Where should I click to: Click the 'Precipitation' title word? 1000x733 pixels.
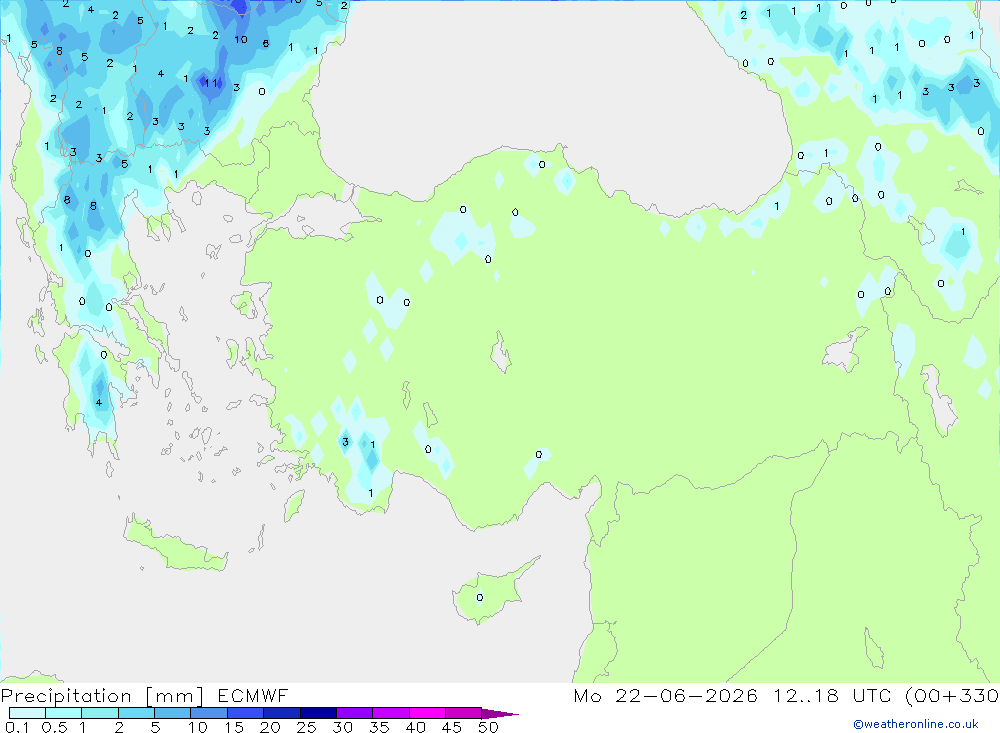coord(66,696)
